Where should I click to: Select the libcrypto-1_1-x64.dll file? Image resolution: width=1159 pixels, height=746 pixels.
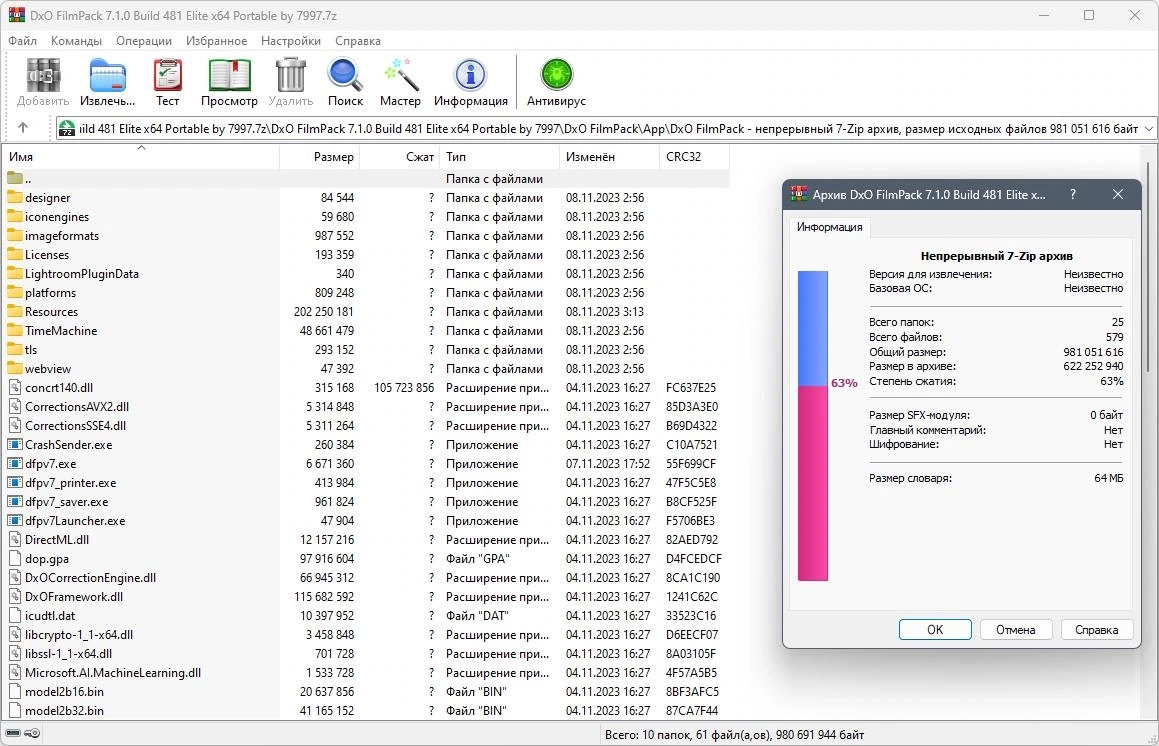tap(367, 634)
